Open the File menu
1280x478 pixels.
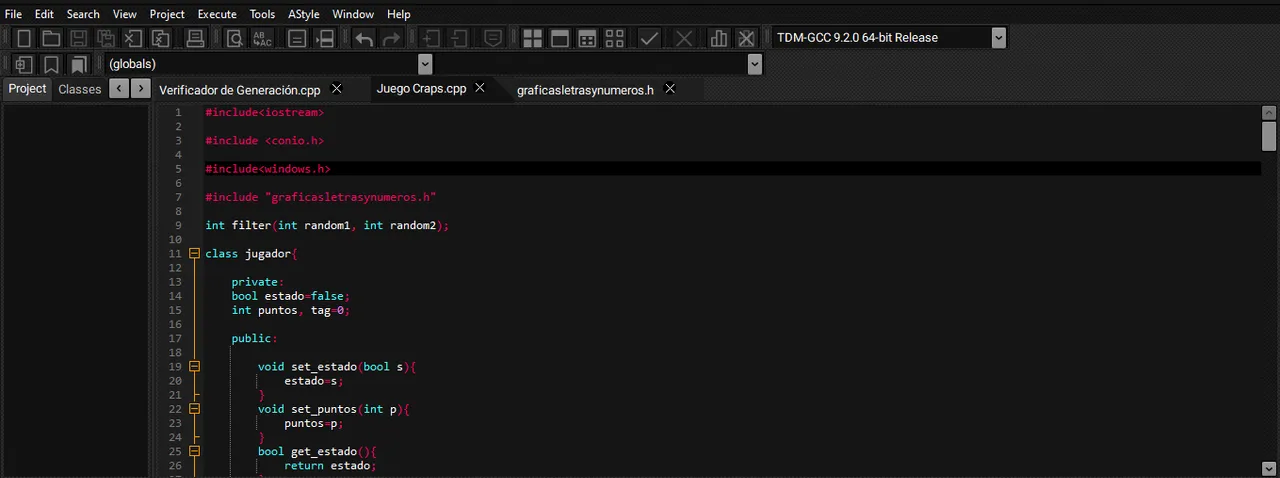pos(13,14)
